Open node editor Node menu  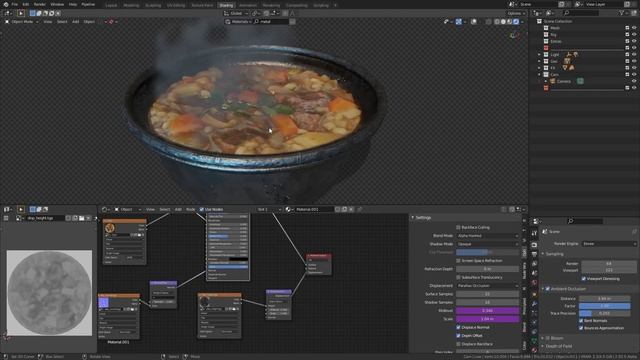pyautogui.click(x=191, y=209)
